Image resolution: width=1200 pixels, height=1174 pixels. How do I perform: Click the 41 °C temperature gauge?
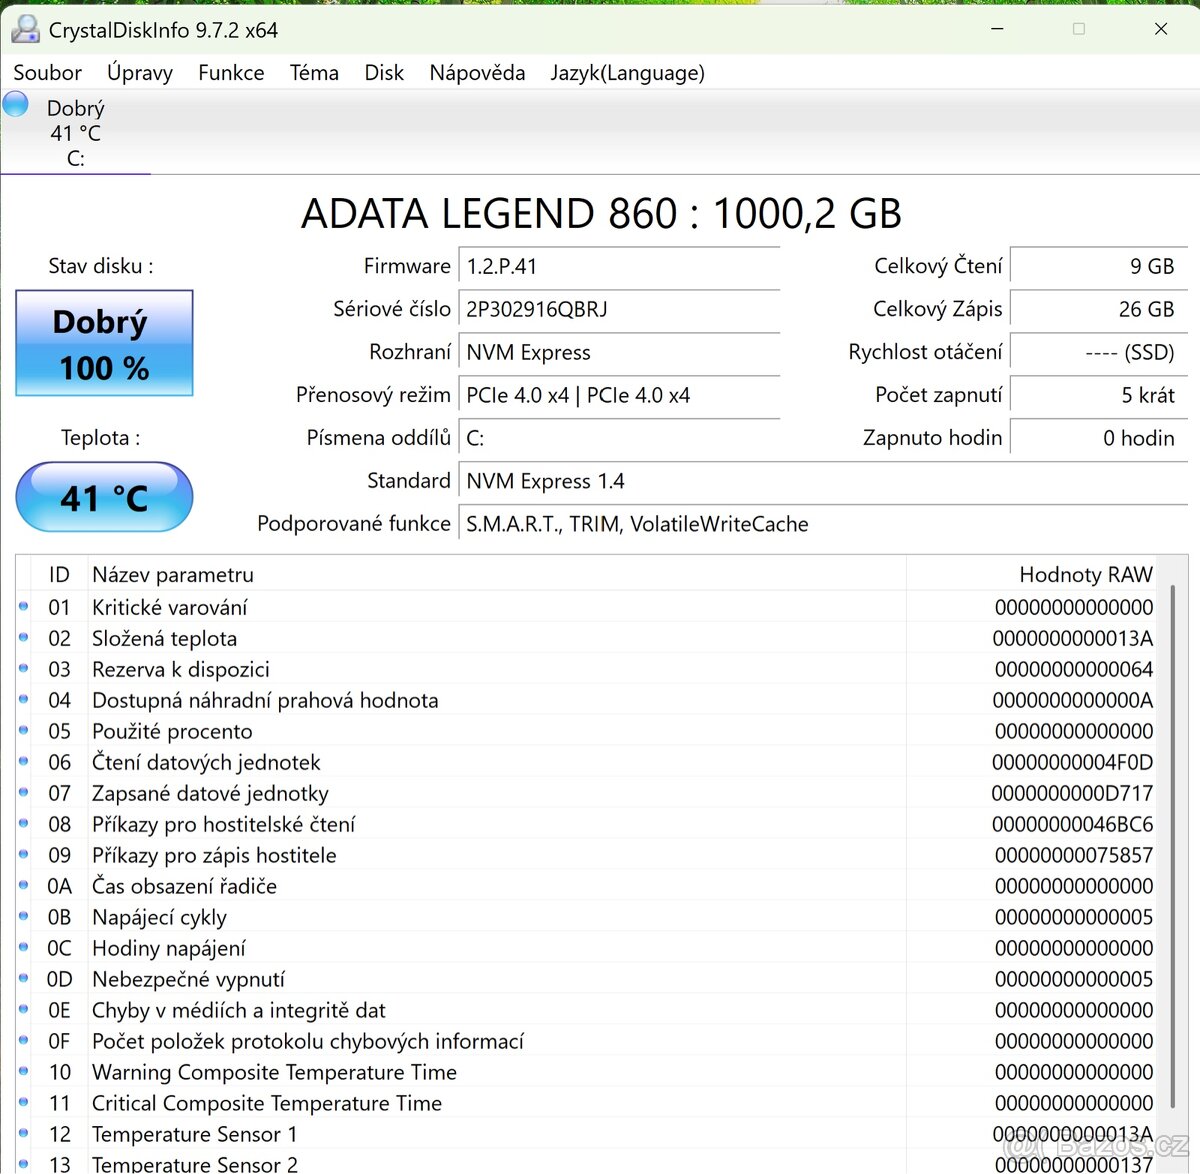pos(104,497)
